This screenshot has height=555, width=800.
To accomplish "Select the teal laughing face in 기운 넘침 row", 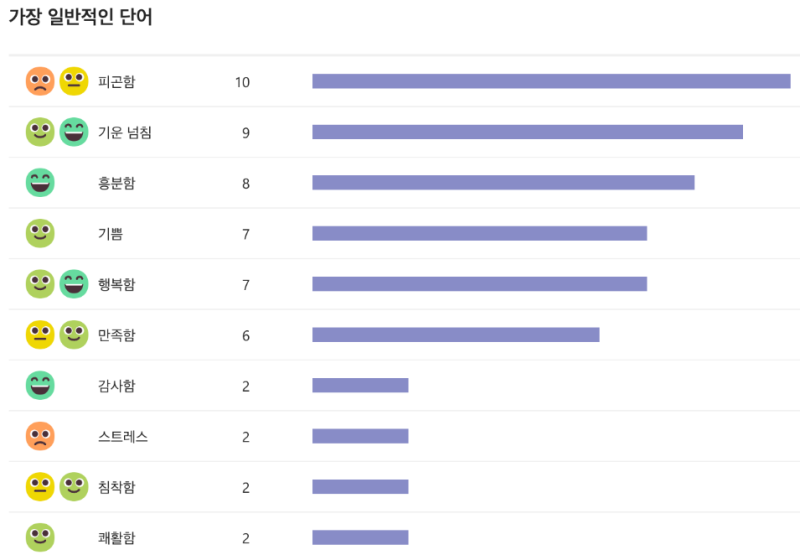I will tap(74, 132).
